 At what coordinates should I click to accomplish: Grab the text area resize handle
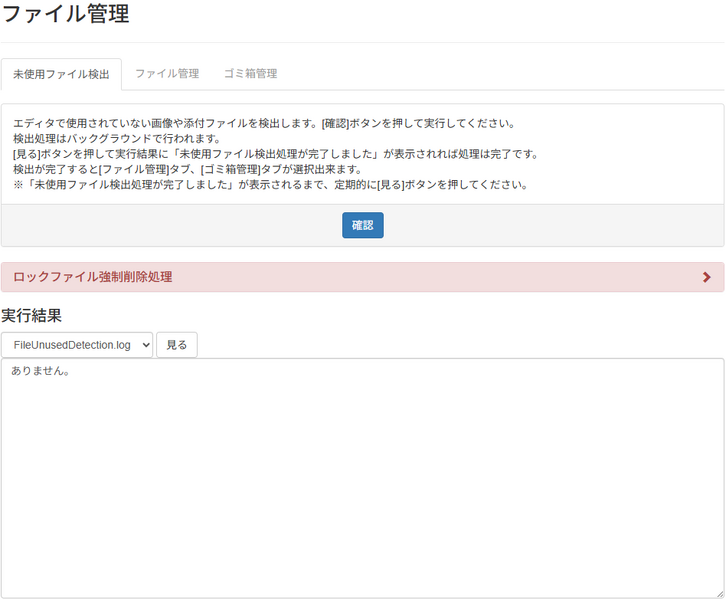point(718,593)
